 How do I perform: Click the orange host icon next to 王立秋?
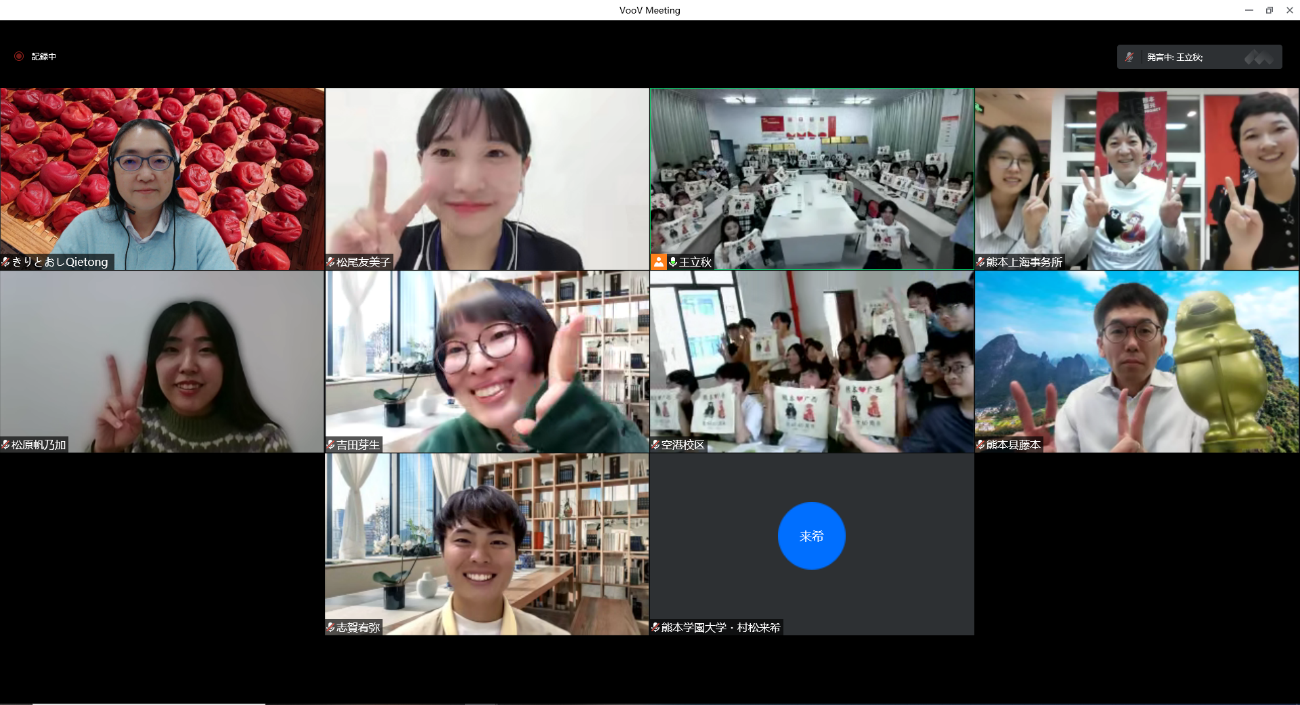[659, 262]
